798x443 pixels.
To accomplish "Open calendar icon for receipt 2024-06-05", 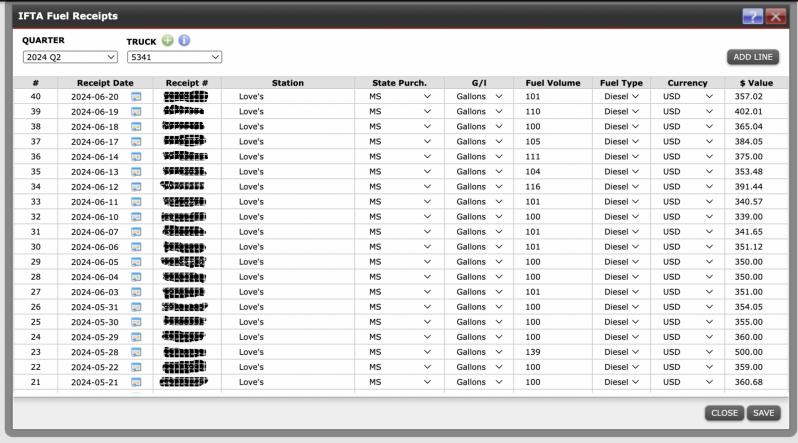I will (136, 262).
